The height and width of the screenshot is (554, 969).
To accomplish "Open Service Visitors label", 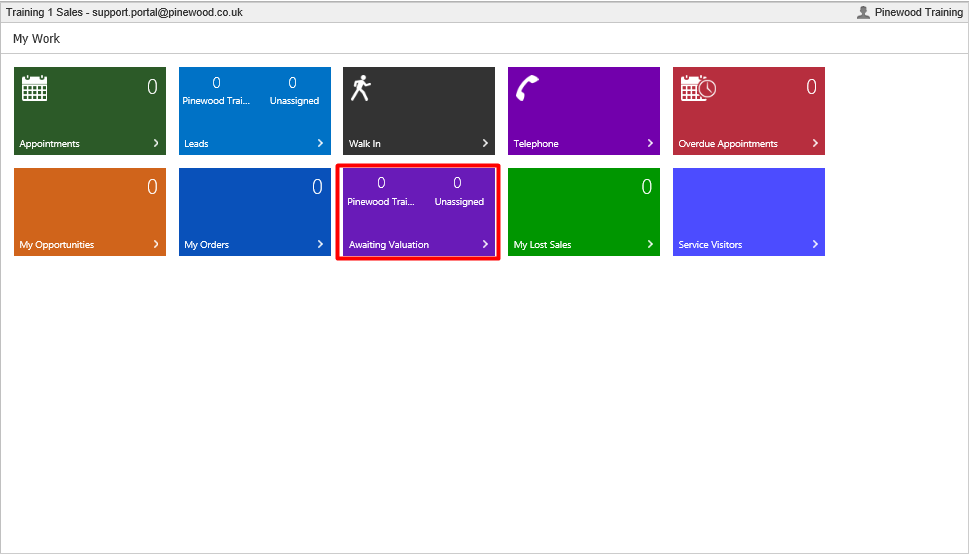I will click(x=710, y=244).
